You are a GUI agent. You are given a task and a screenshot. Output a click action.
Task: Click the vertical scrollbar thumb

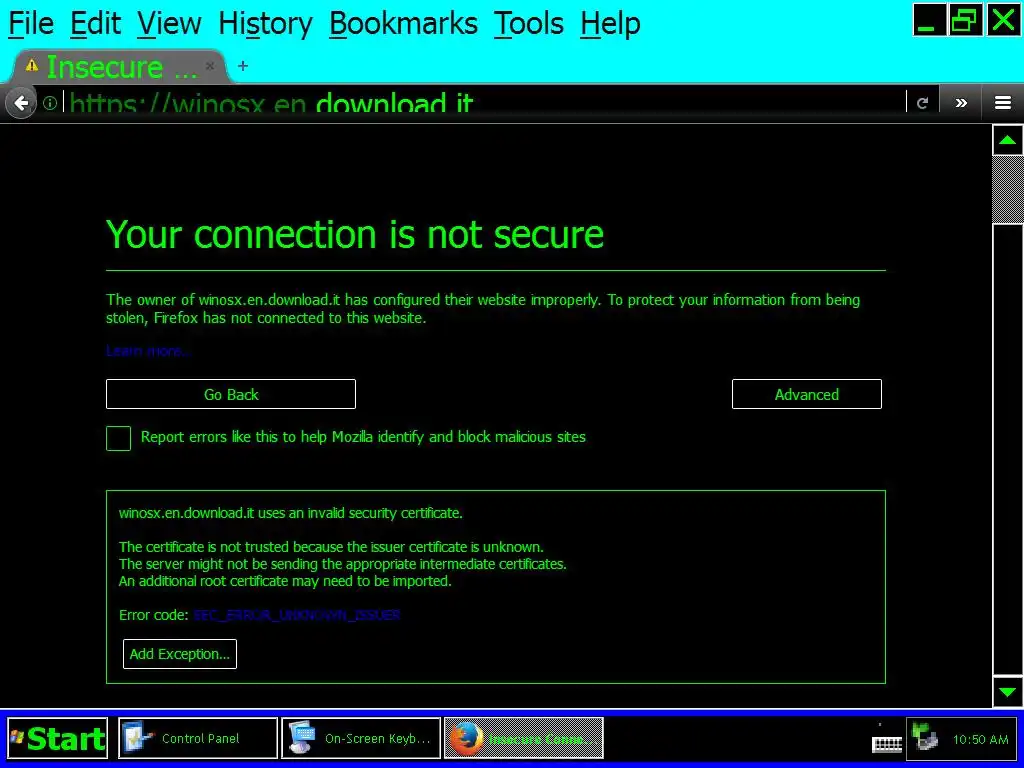pyautogui.click(x=1007, y=189)
